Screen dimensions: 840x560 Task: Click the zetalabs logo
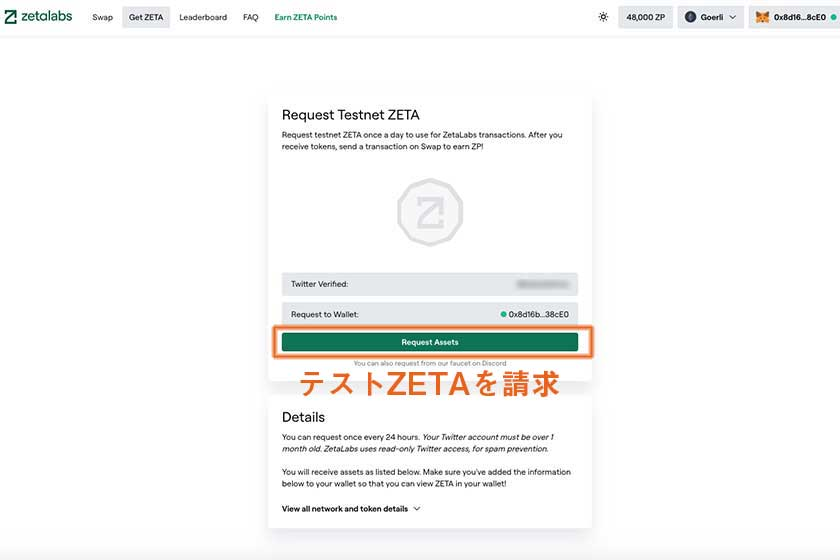point(38,17)
